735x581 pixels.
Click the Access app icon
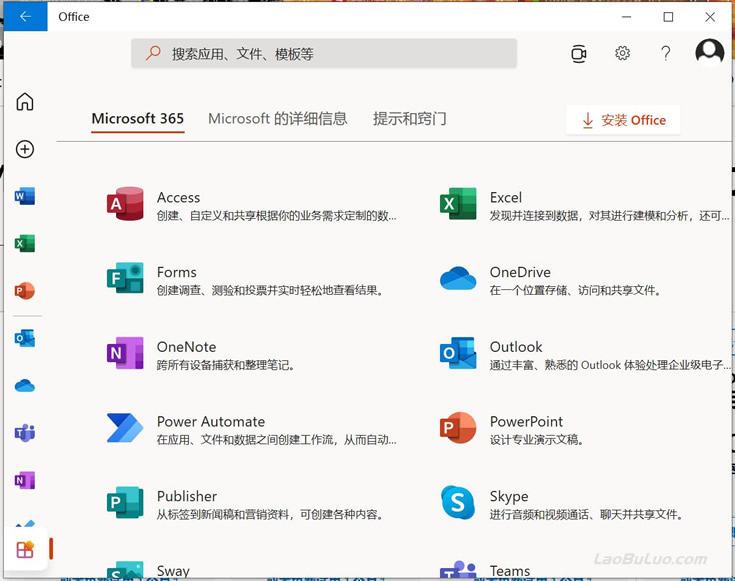tap(125, 204)
